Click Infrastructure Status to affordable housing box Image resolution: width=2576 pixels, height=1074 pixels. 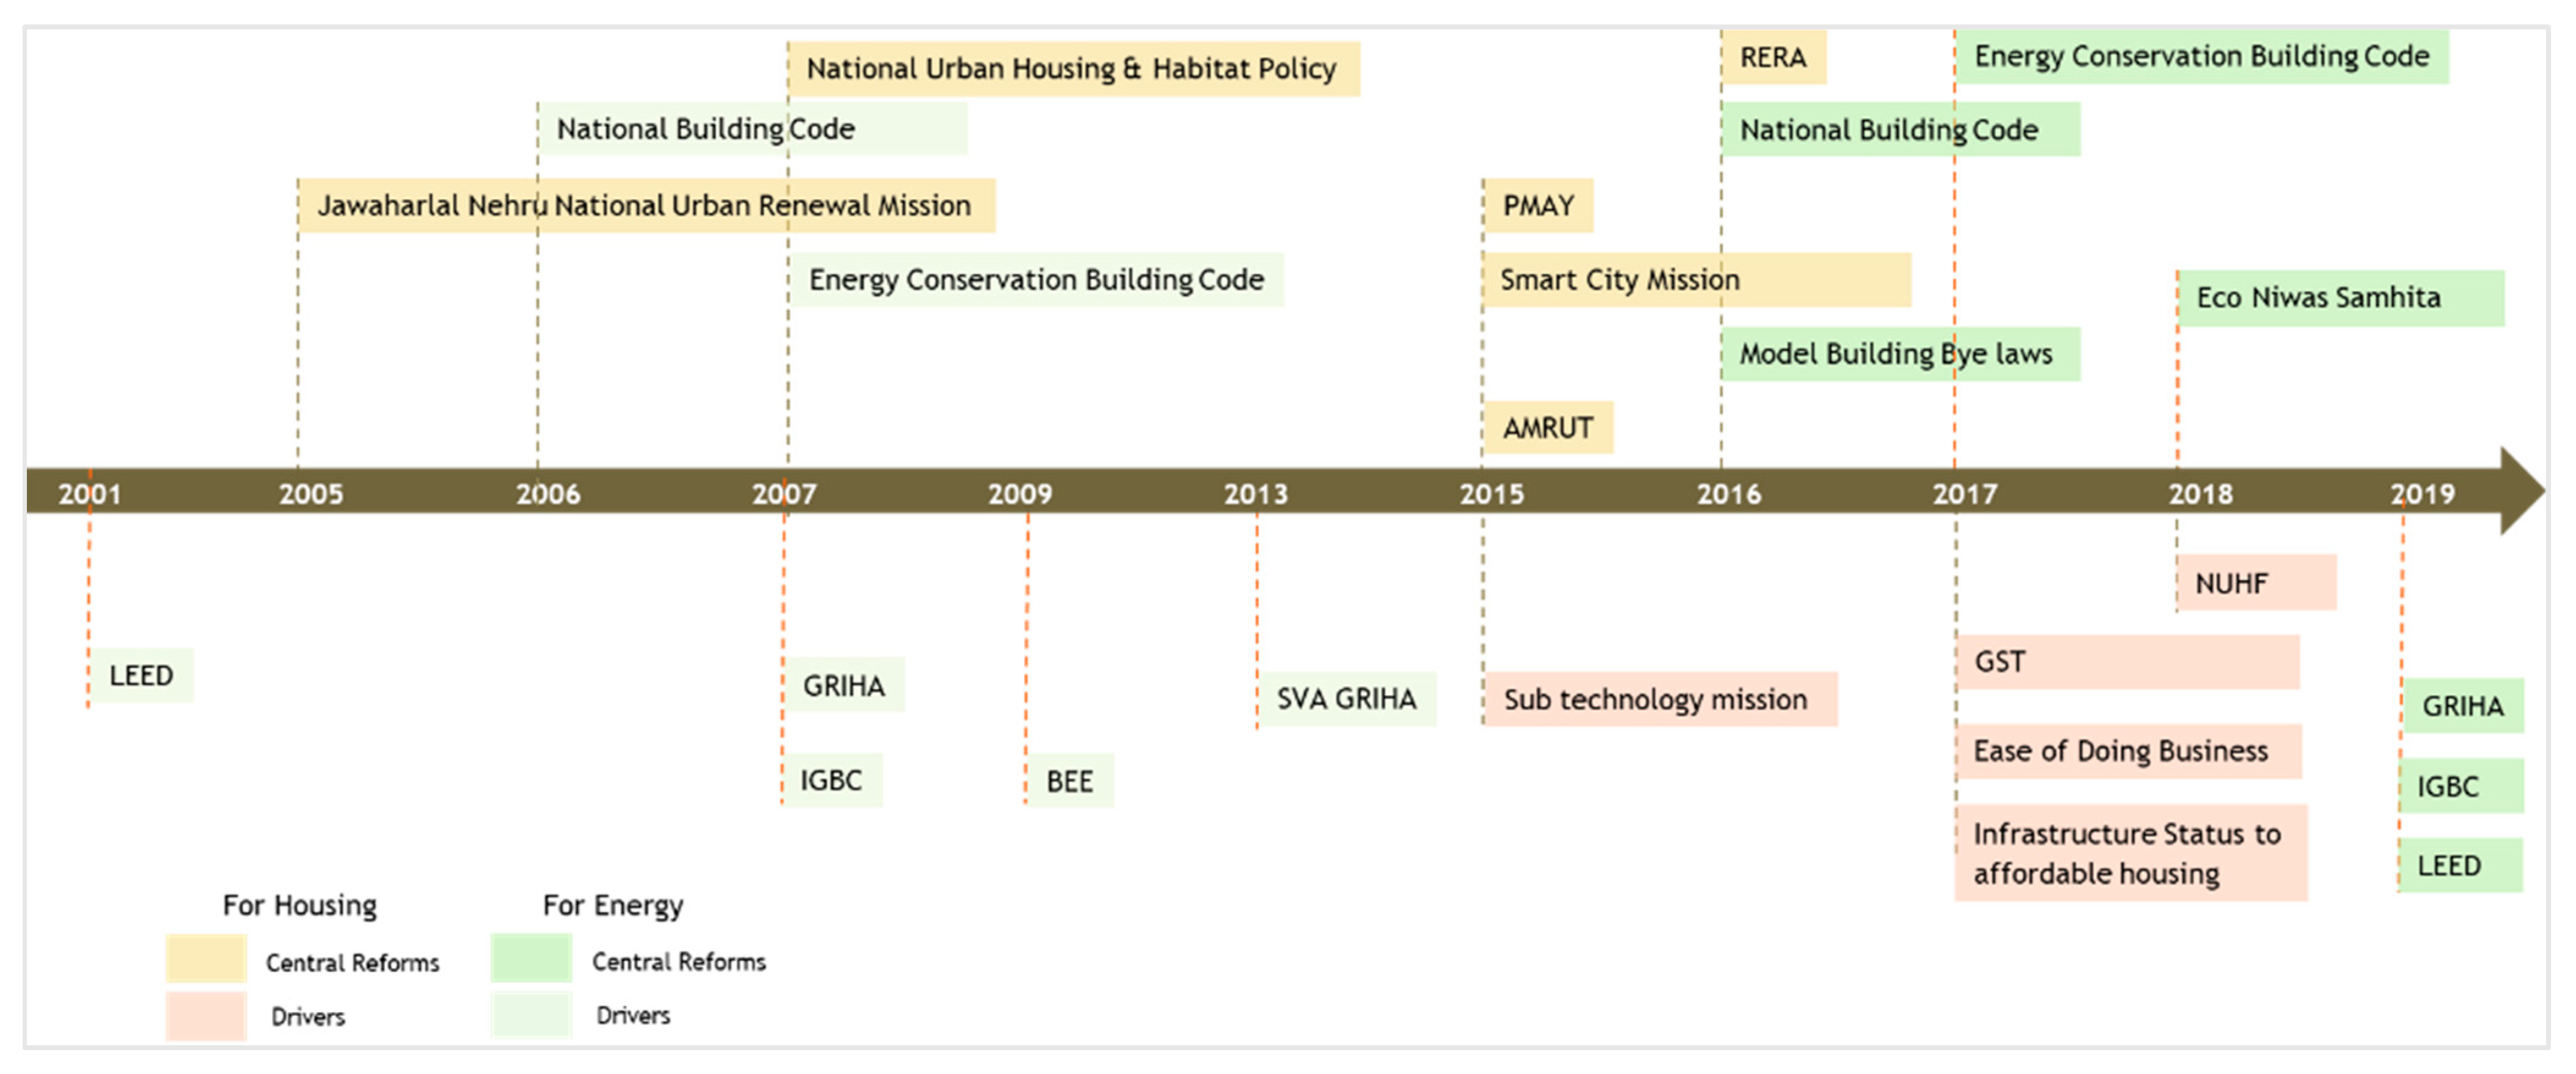[x=2132, y=852]
